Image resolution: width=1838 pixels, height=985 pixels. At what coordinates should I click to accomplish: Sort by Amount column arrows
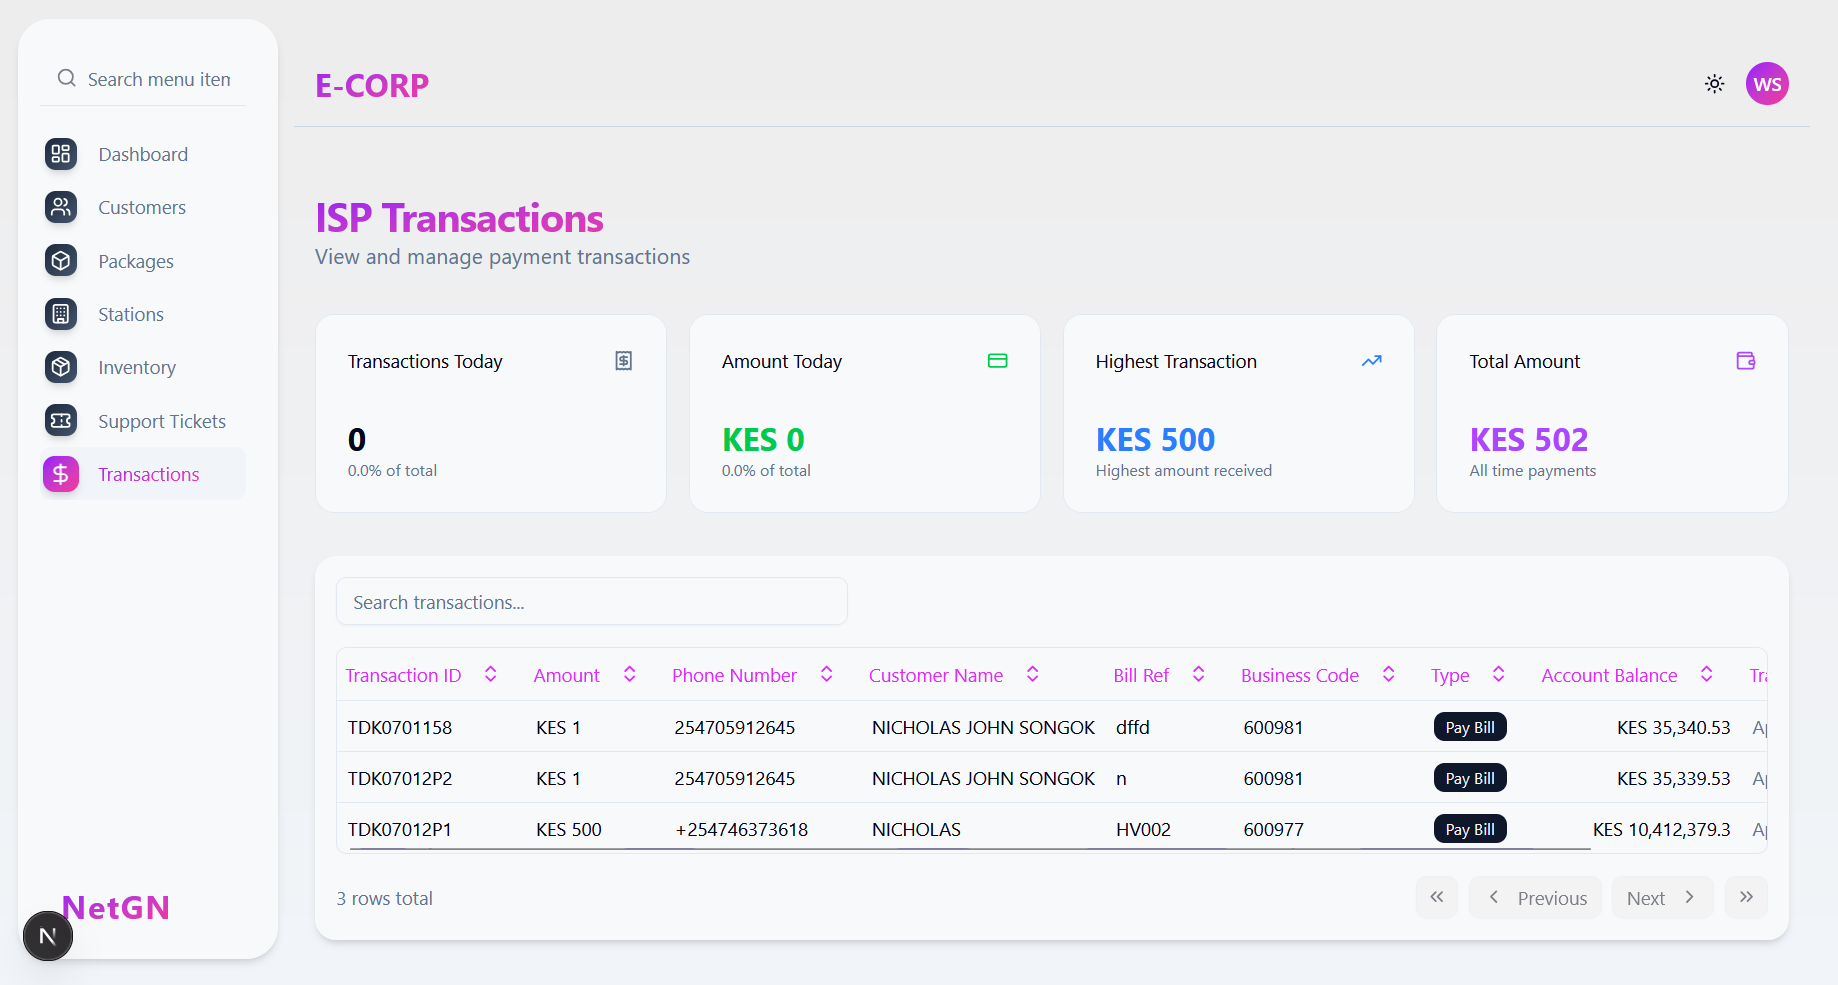(629, 675)
